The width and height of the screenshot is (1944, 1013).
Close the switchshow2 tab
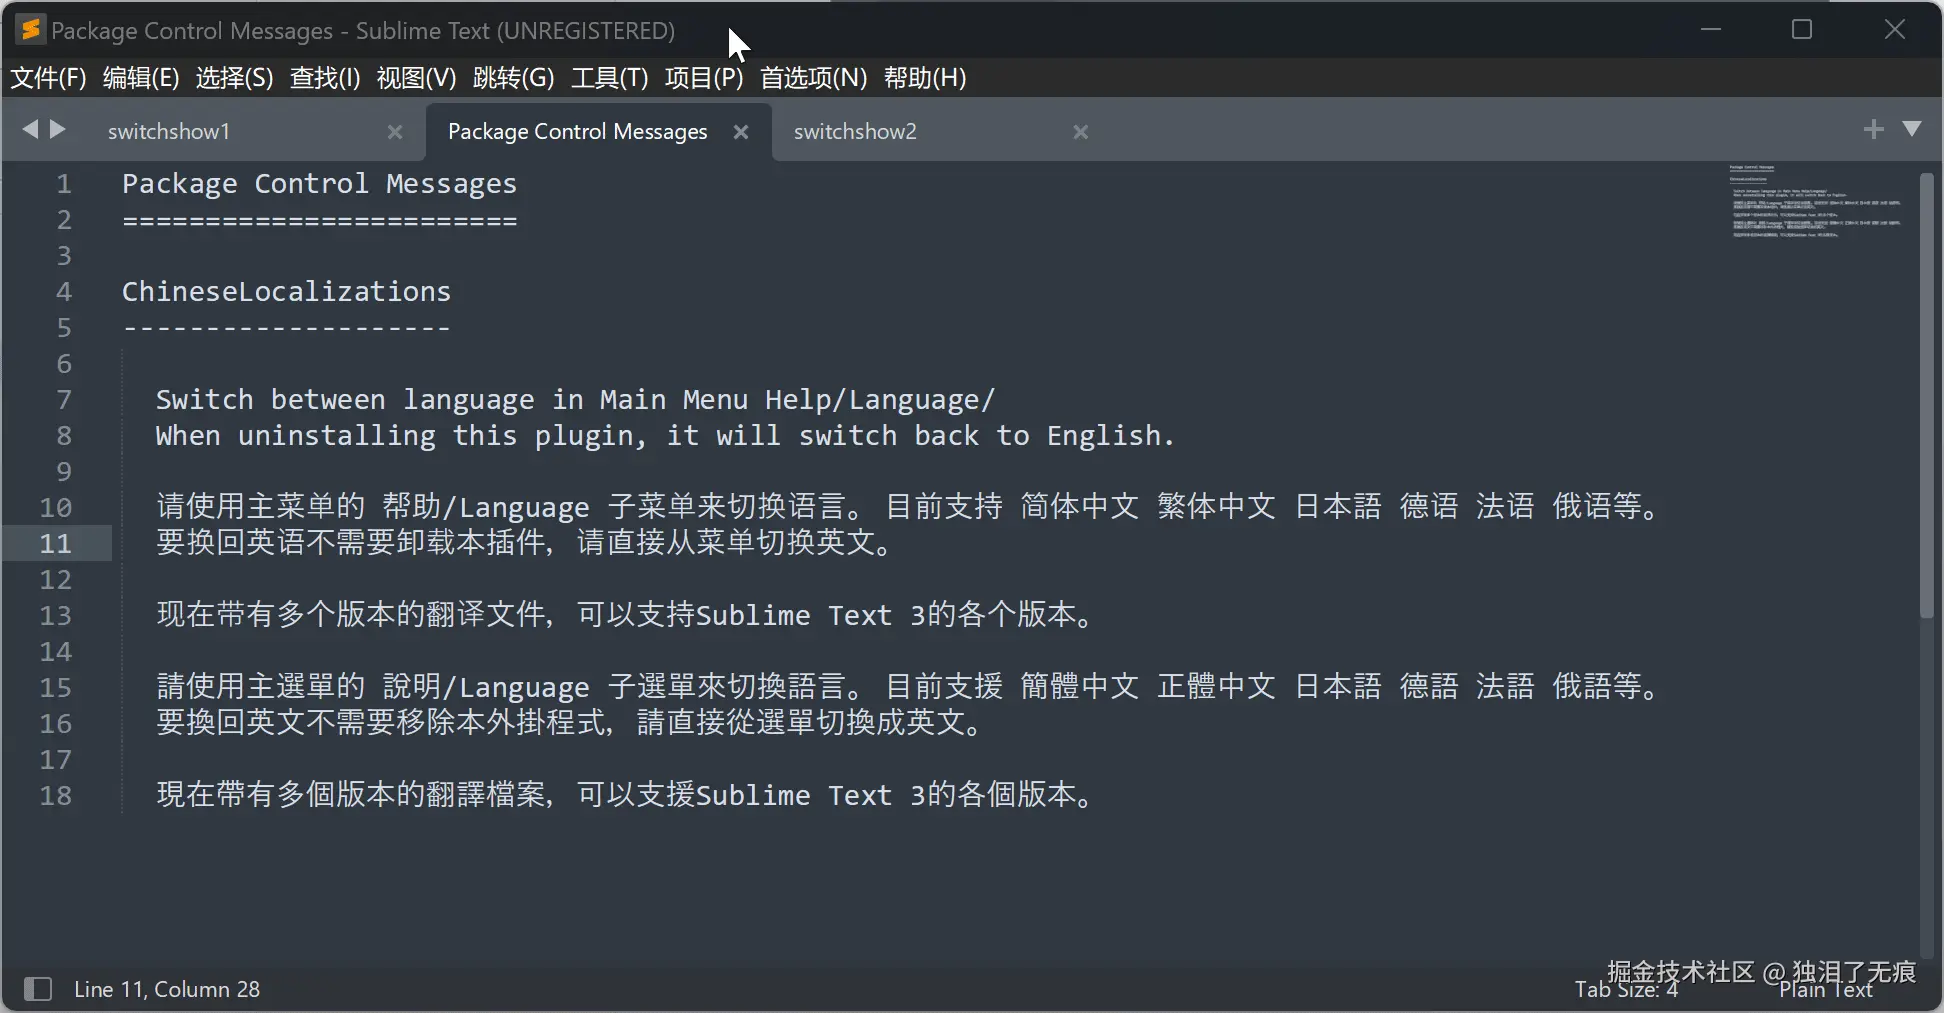coord(1081,132)
